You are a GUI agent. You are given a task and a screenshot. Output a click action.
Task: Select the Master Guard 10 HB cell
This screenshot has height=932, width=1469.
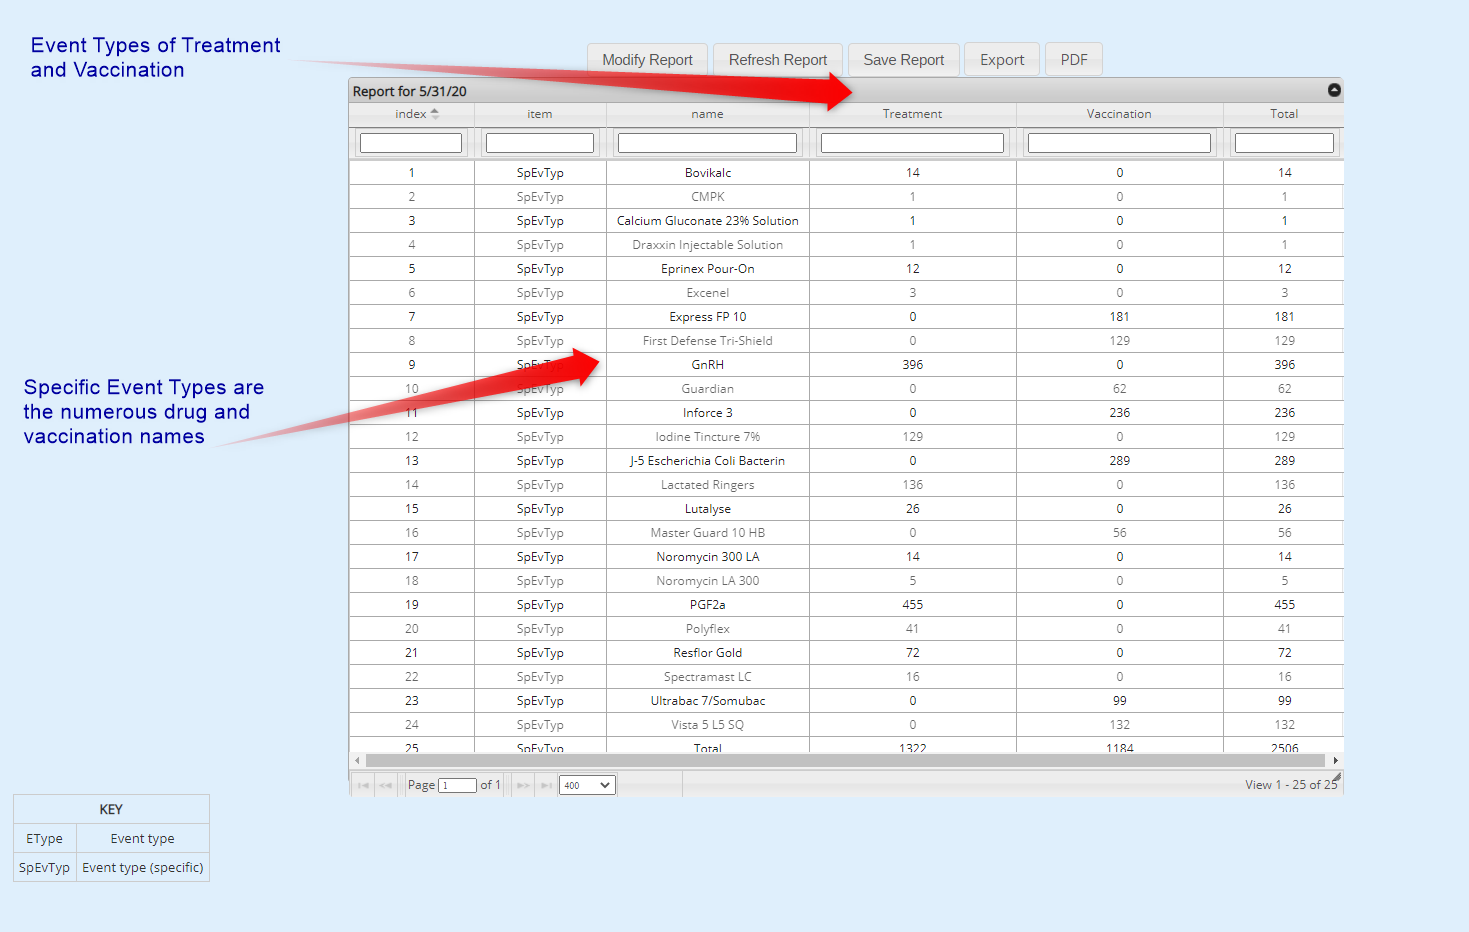708,533
